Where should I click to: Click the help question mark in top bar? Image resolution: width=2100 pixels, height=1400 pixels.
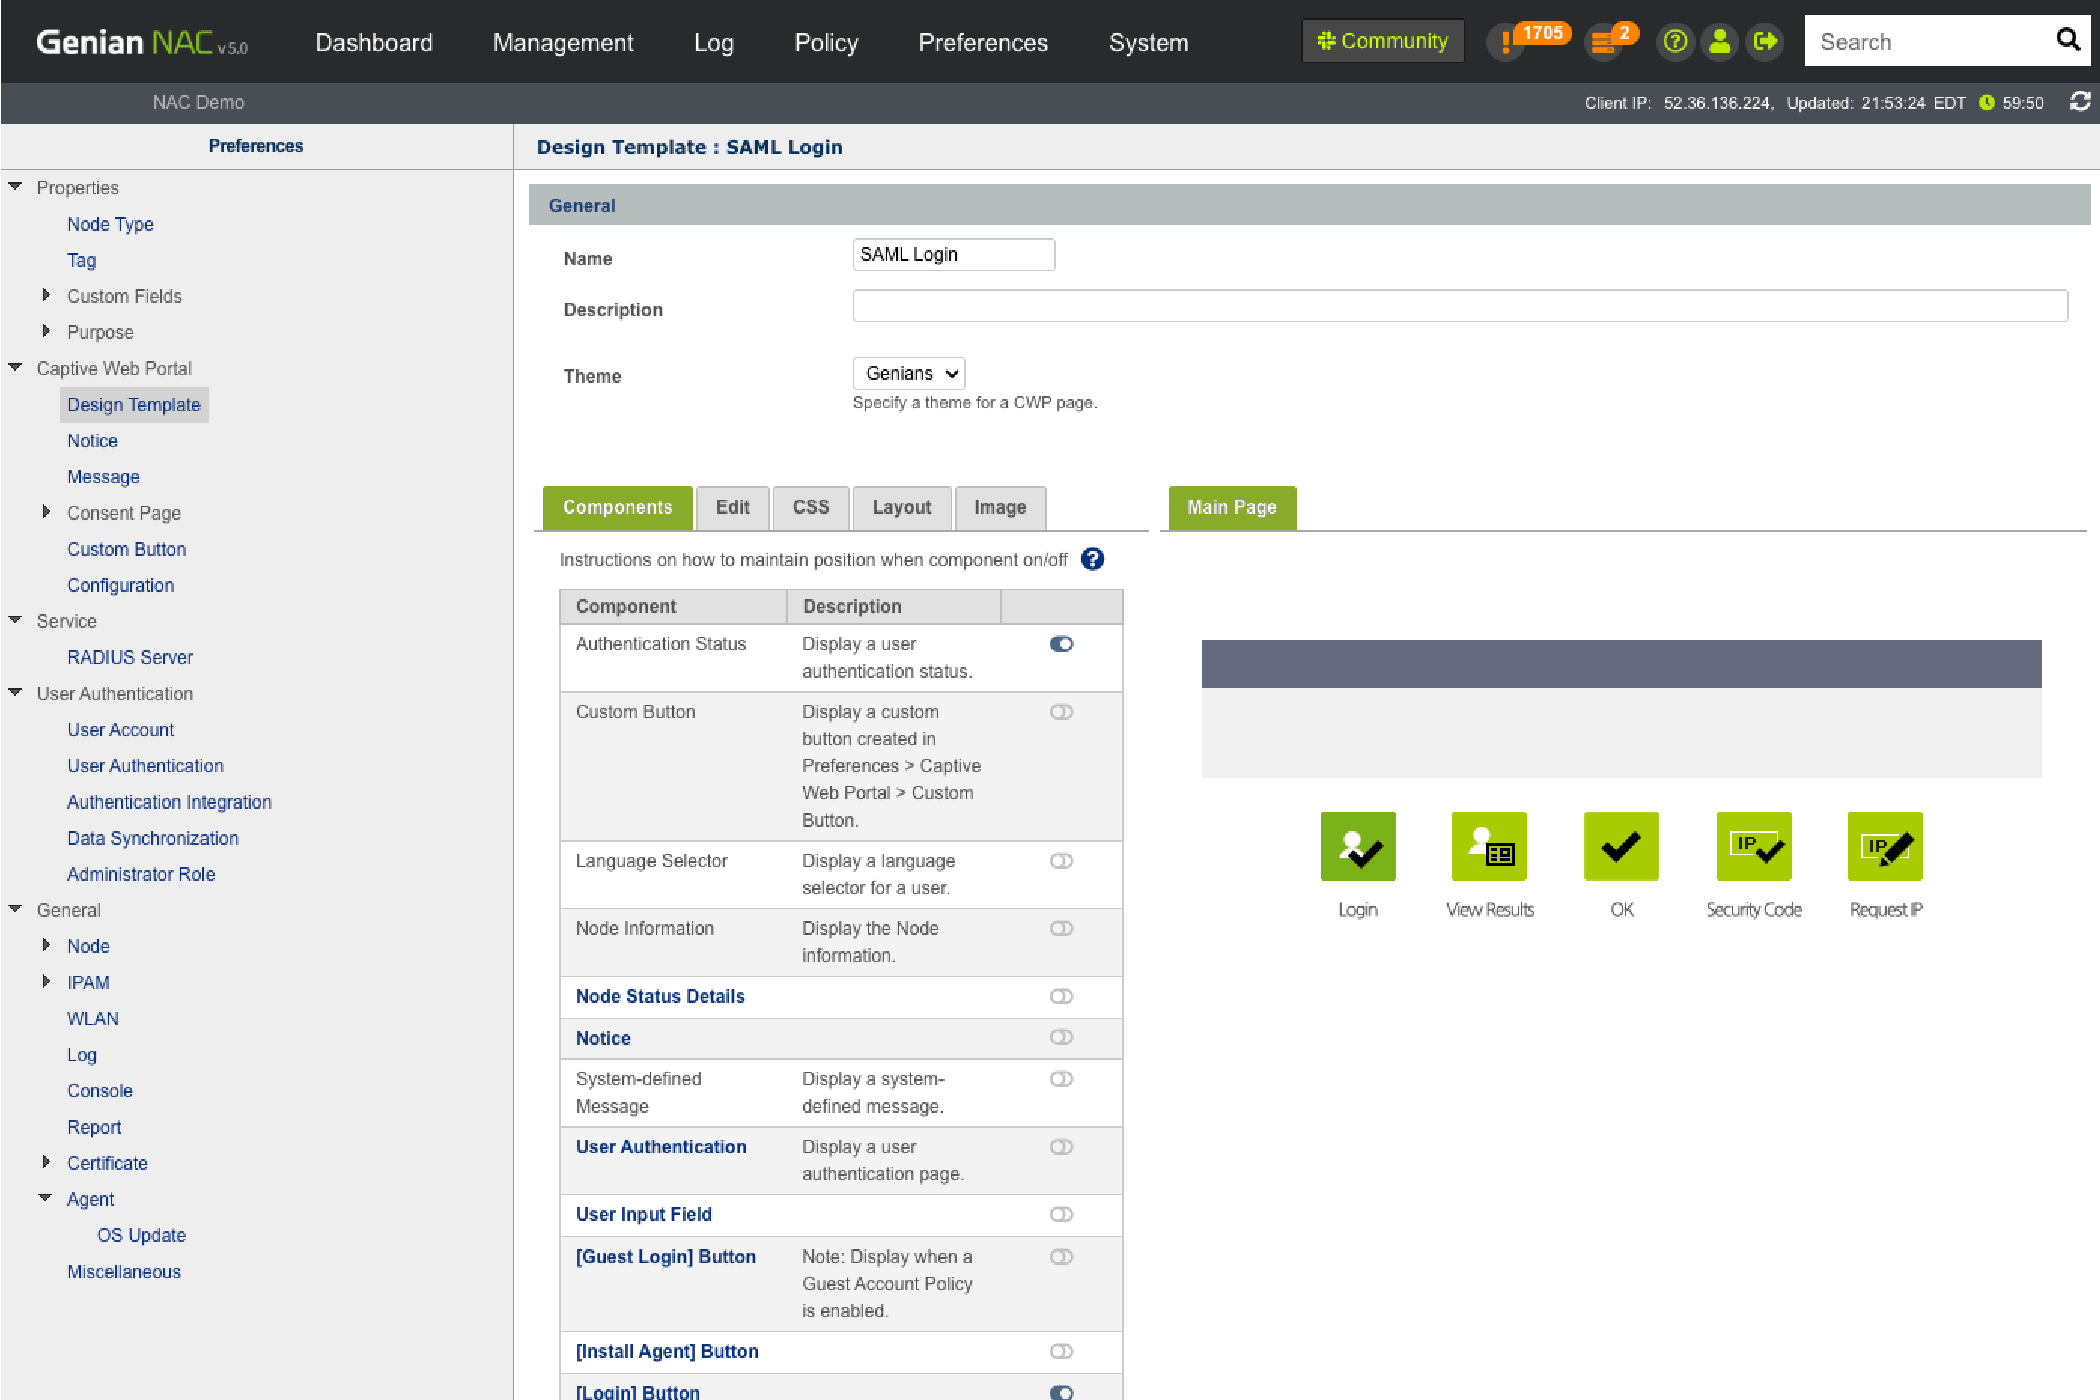pyautogui.click(x=1675, y=42)
